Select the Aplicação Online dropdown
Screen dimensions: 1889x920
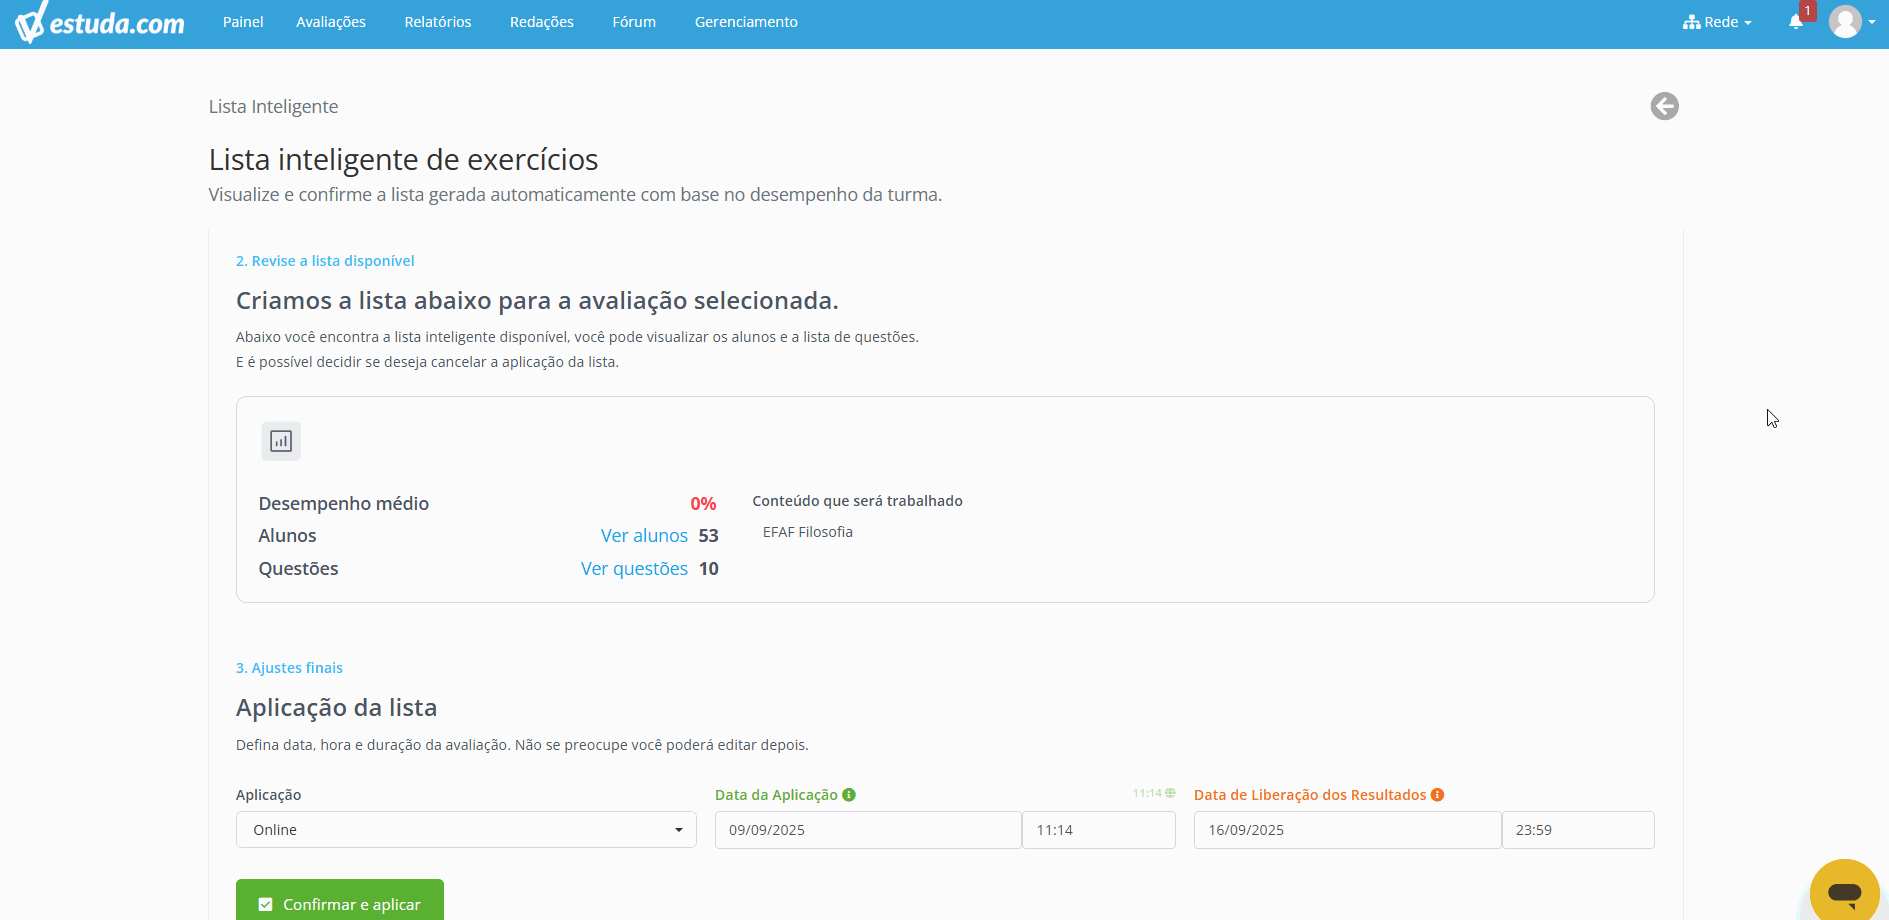point(466,830)
